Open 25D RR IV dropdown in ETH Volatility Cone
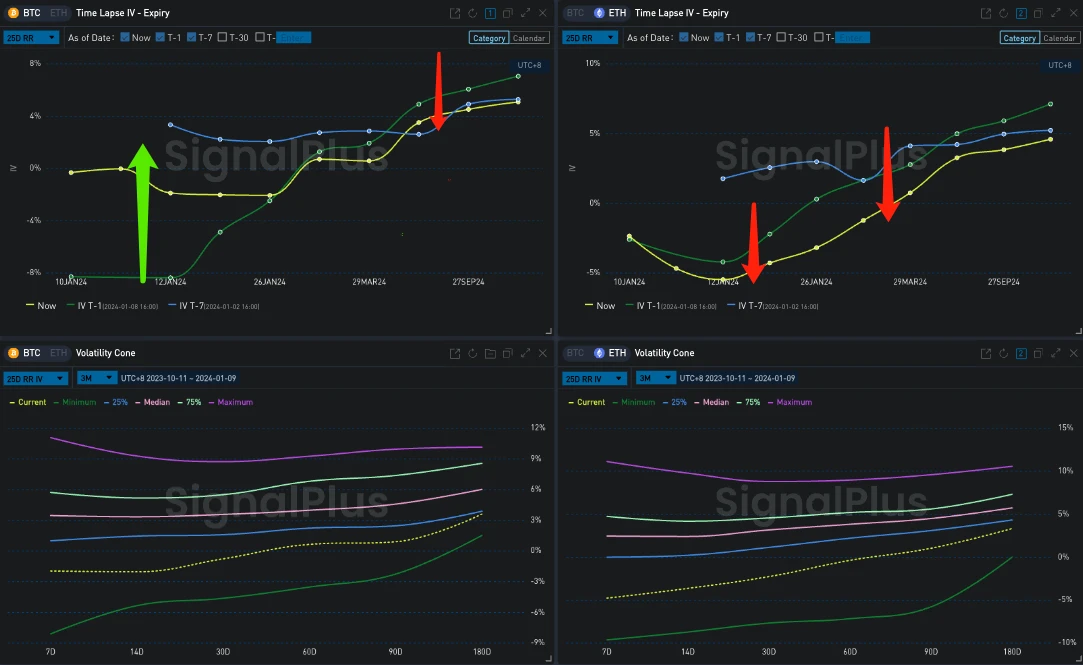The image size is (1083, 665). coord(597,378)
